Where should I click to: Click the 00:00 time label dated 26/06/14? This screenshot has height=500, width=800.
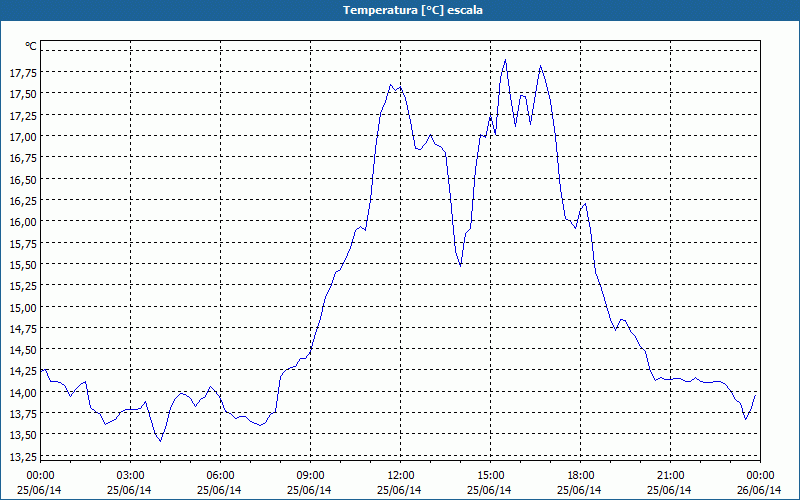tap(760, 476)
